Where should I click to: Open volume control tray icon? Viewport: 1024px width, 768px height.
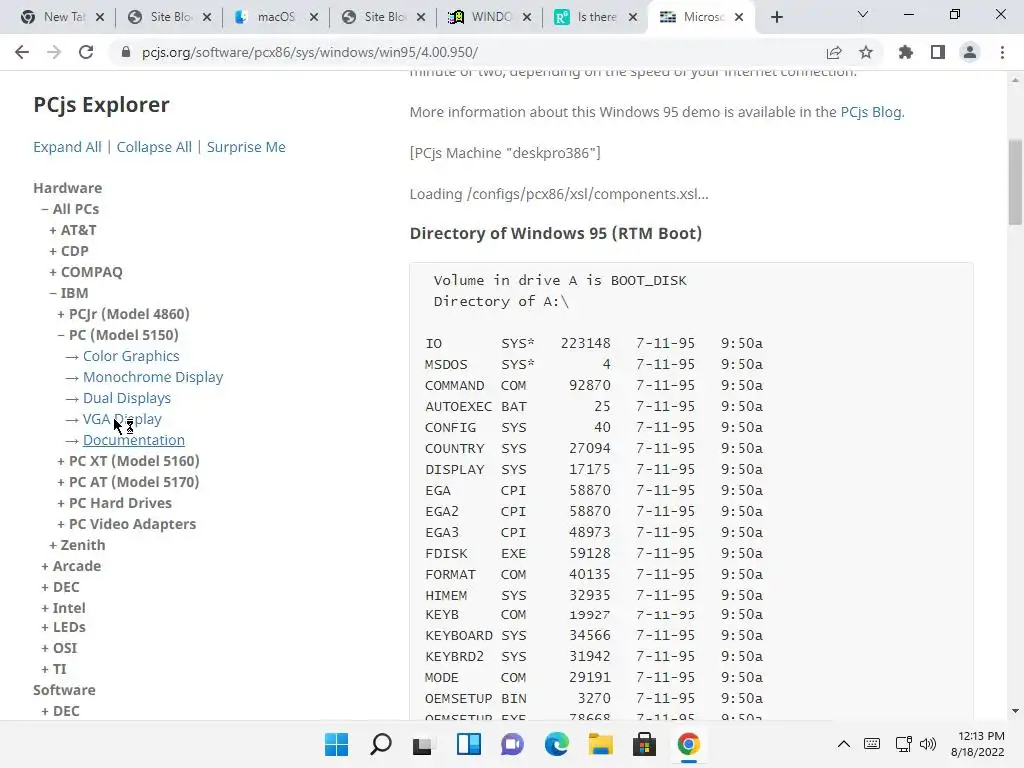927,744
